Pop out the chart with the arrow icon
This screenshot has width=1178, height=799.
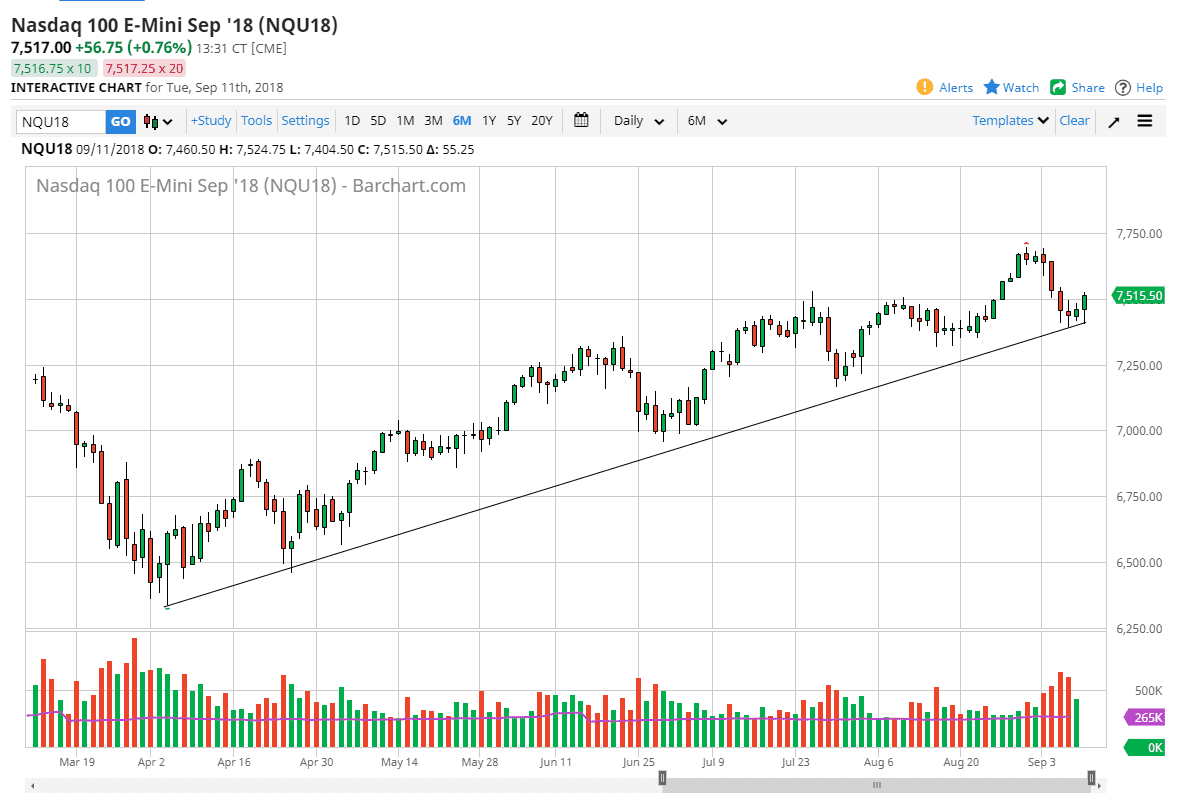(1113, 120)
